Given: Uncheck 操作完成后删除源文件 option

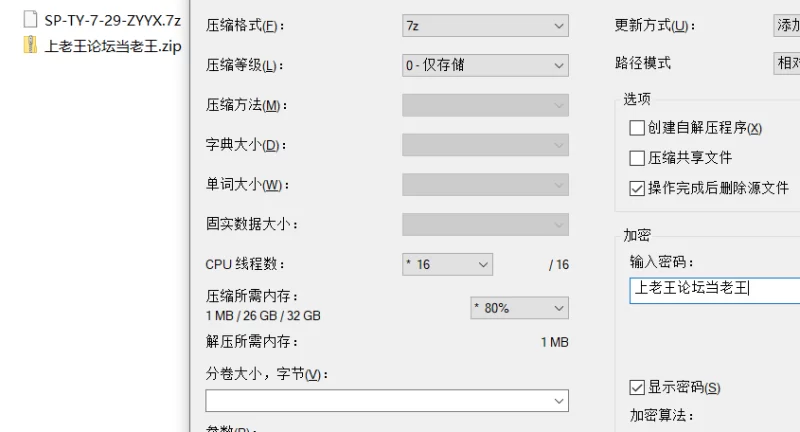Looking at the screenshot, I should point(637,188).
